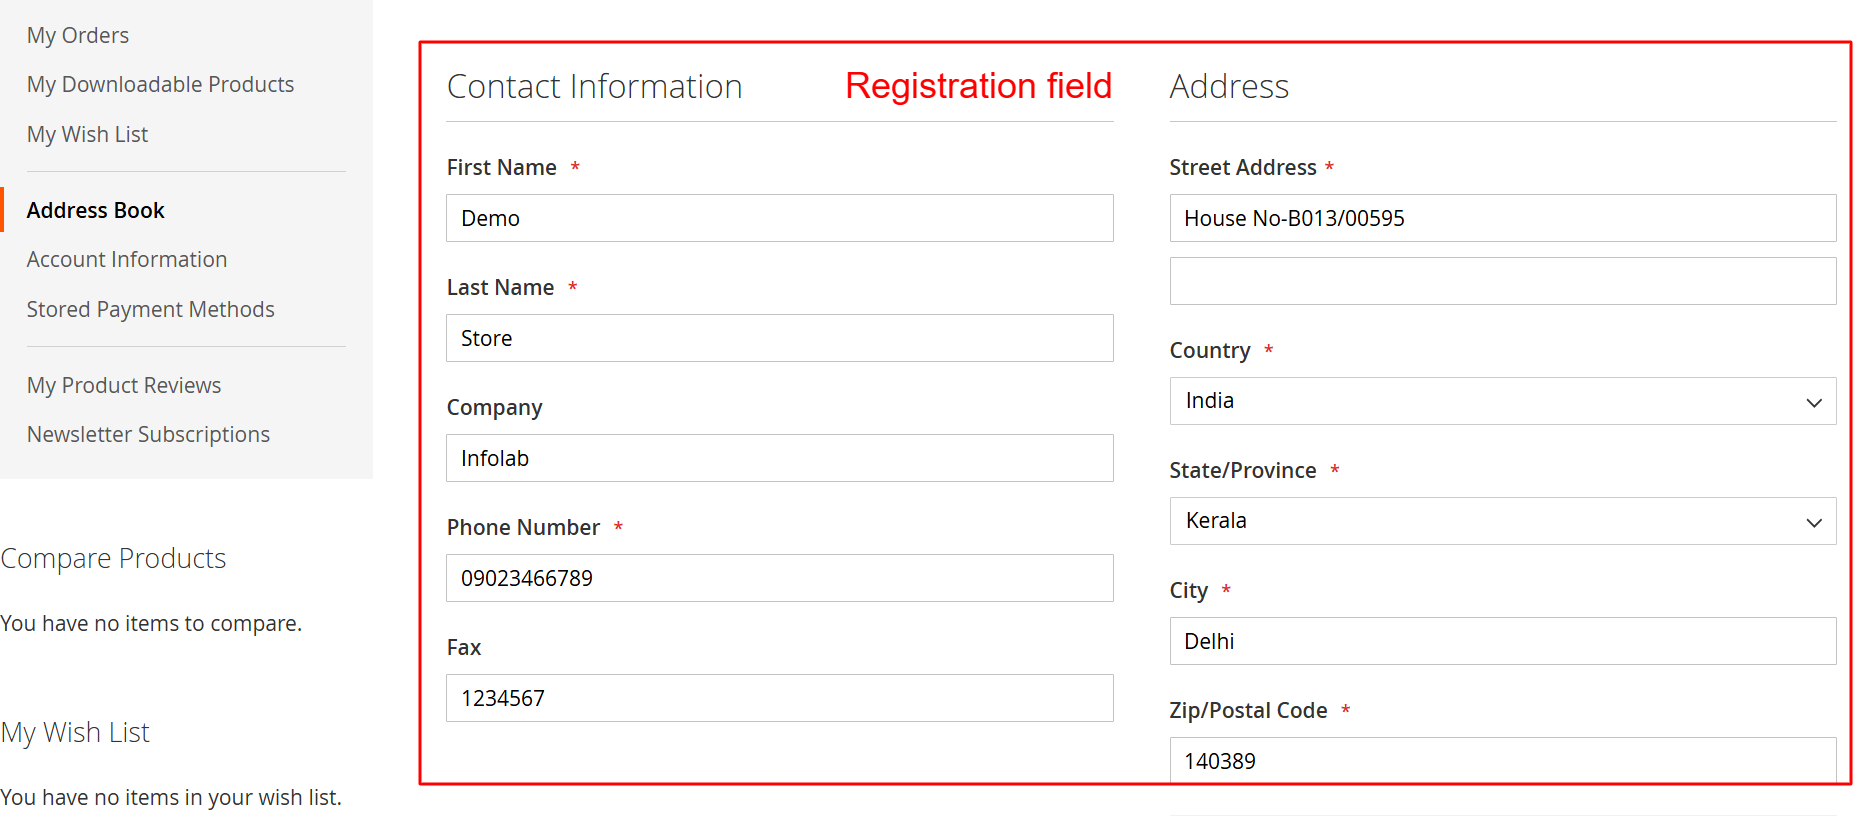This screenshot has width=1866, height=816.
Task: Click the Last Name field containing Store
Action: (779, 338)
